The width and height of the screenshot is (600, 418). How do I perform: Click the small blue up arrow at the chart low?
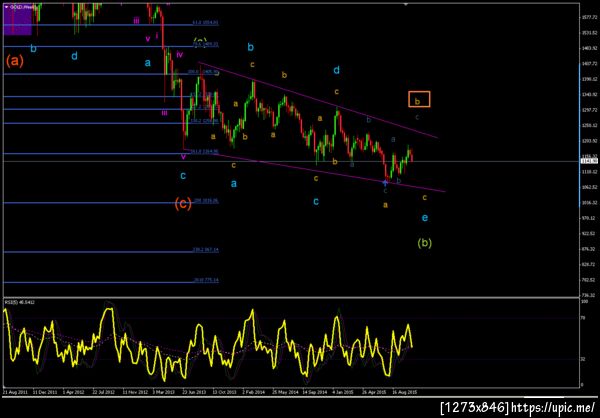coord(385,183)
